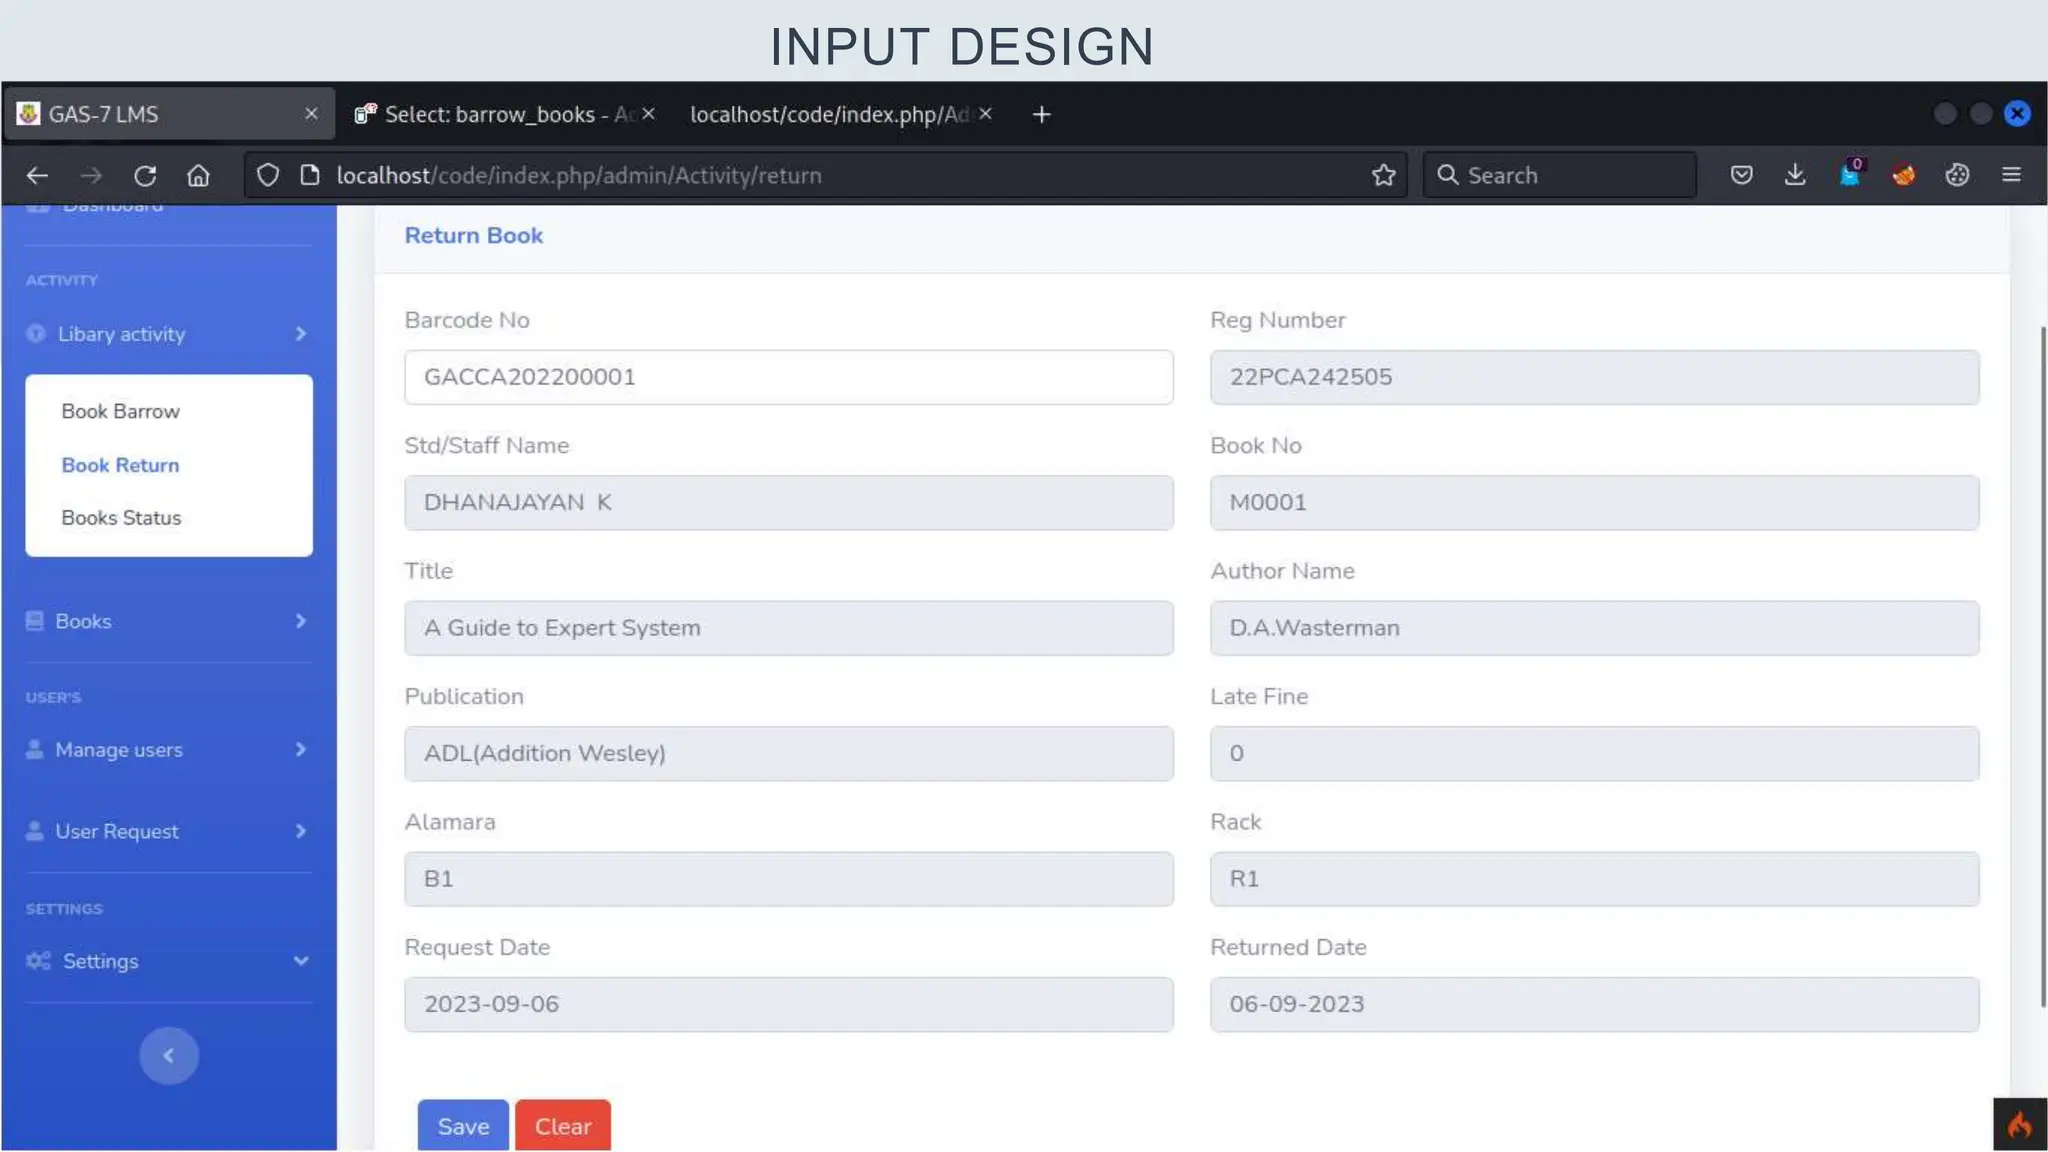Screen dimensions: 2048x1152
Task: Expand the Books menu chevron
Action: click(301, 621)
